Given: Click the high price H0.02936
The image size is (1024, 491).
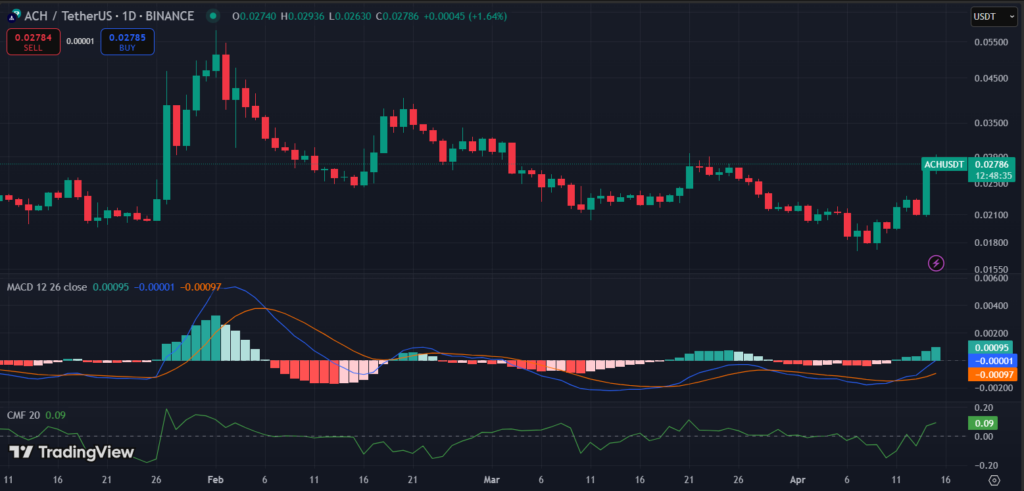Looking at the screenshot, I should pyautogui.click(x=302, y=16).
